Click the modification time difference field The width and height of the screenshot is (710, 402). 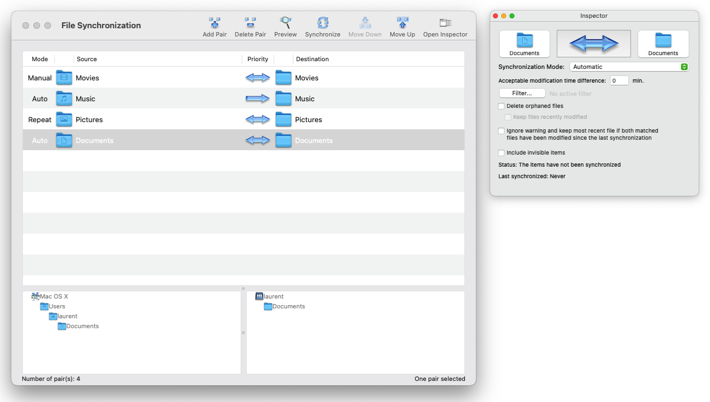pos(619,81)
